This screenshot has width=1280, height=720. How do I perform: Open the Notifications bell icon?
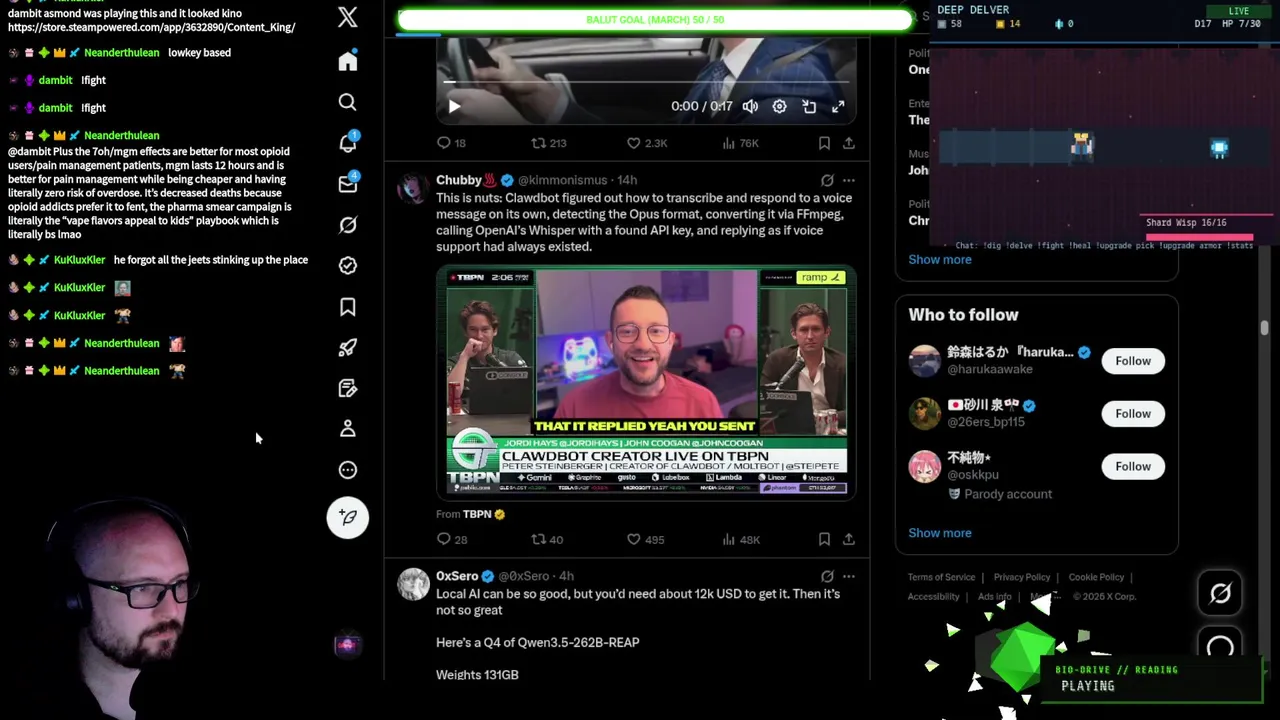pos(348,143)
